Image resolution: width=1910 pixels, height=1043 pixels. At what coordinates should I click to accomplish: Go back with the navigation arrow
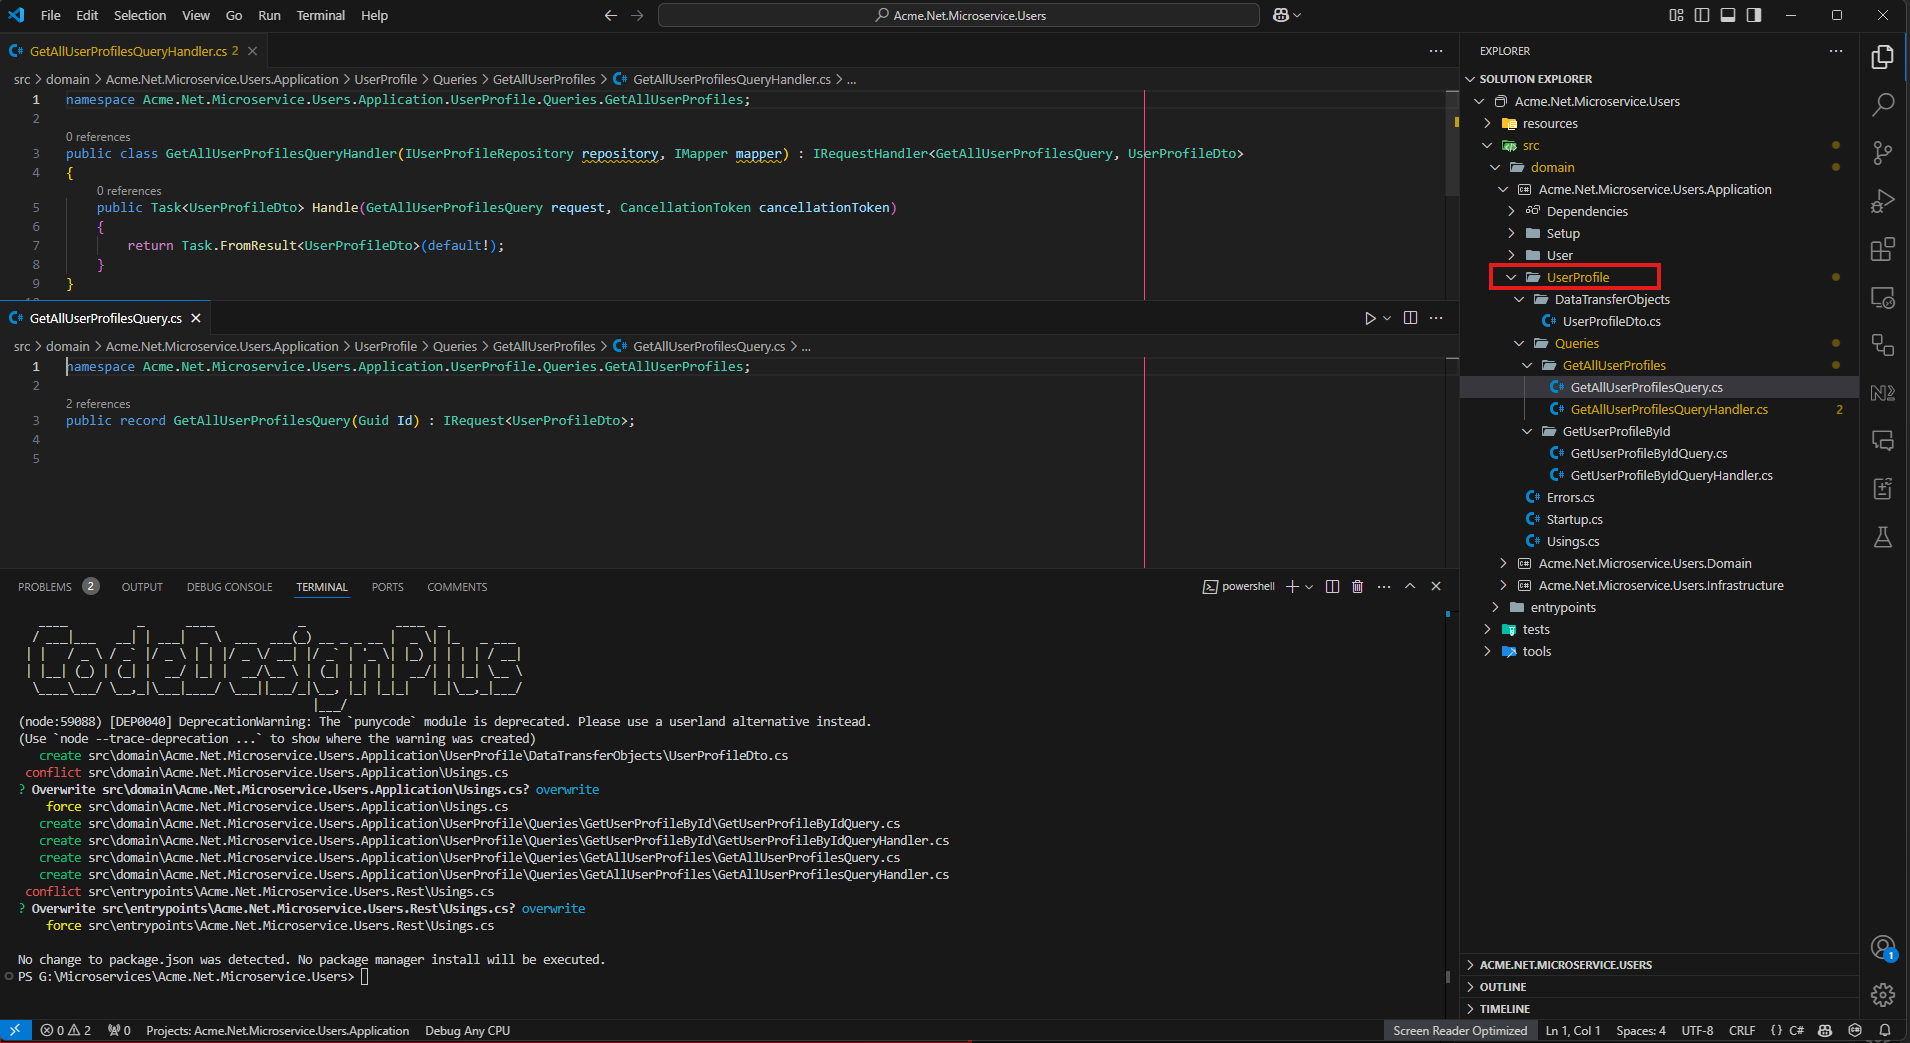[x=611, y=15]
